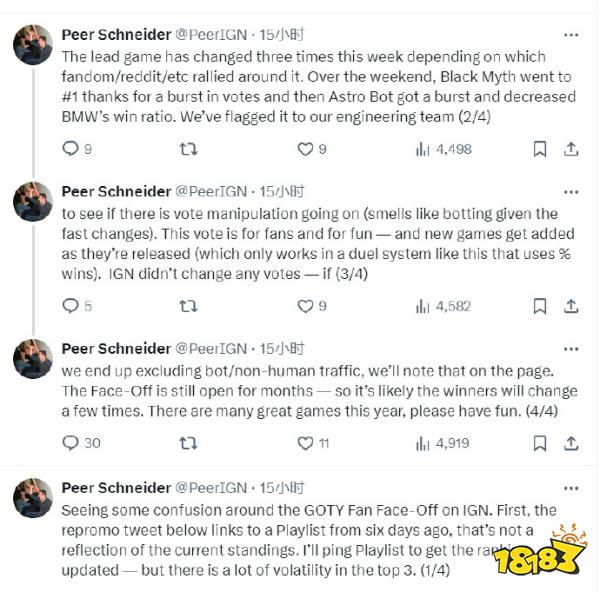Share the (4/4) Face-Off tweet
Screen dimensions: 600x592
point(571,443)
